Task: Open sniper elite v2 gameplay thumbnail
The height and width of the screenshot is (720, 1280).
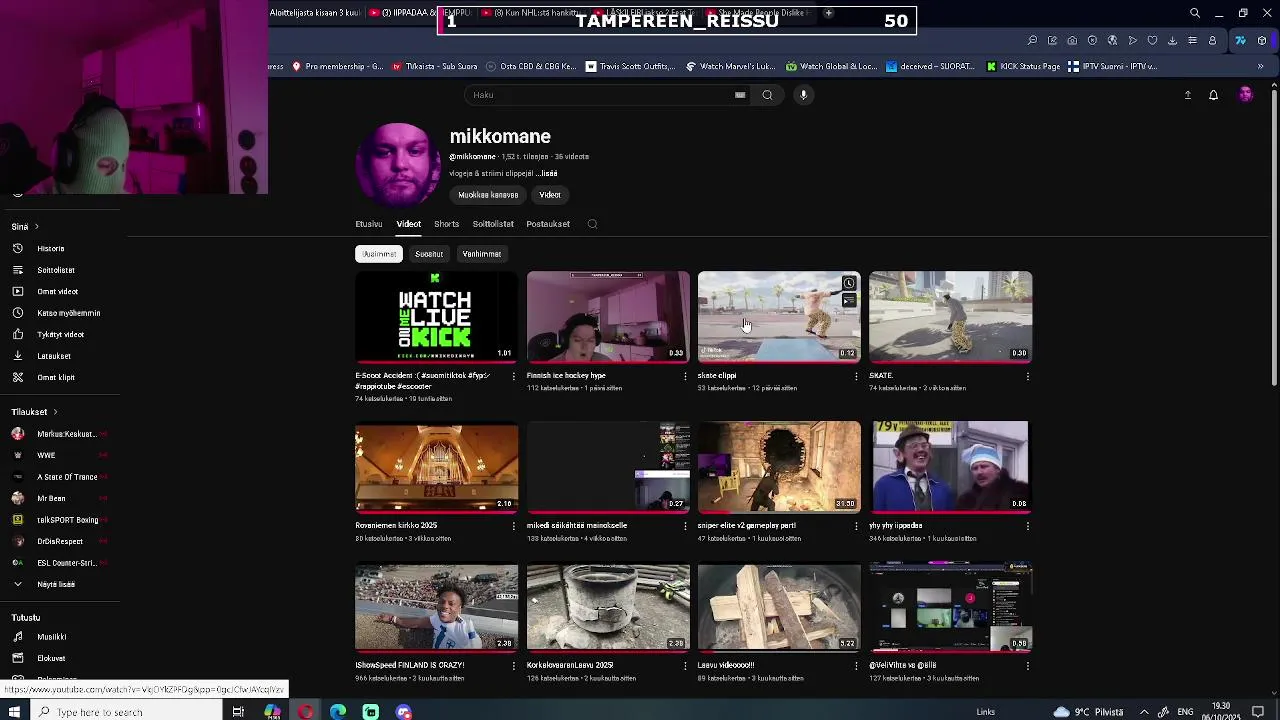Action: pos(779,467)
